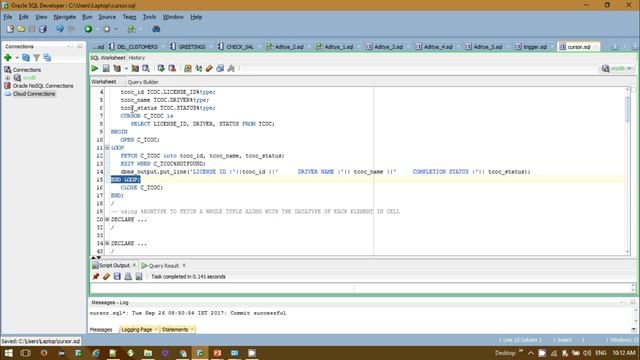Click the New file icon in main toolbar
This screenshot has height=360, width=640.
coord(10,29)
